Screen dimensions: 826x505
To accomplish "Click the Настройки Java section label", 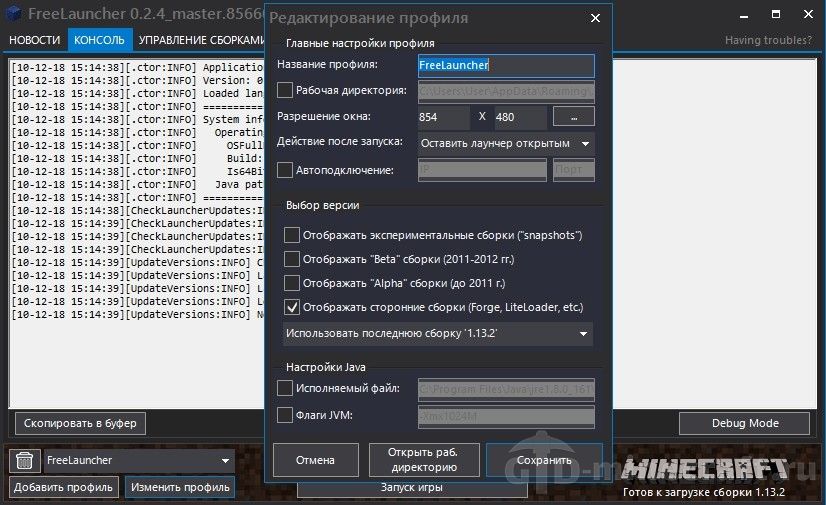I will pos(326,367).
